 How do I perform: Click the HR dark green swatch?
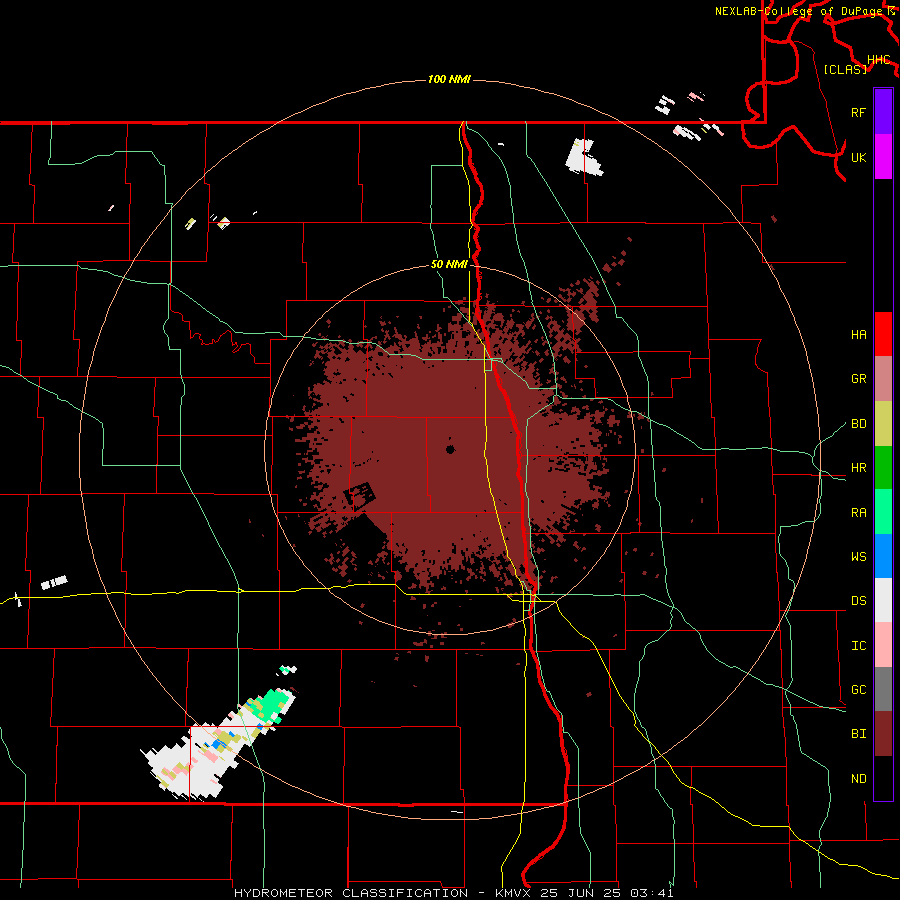point(883,468)
